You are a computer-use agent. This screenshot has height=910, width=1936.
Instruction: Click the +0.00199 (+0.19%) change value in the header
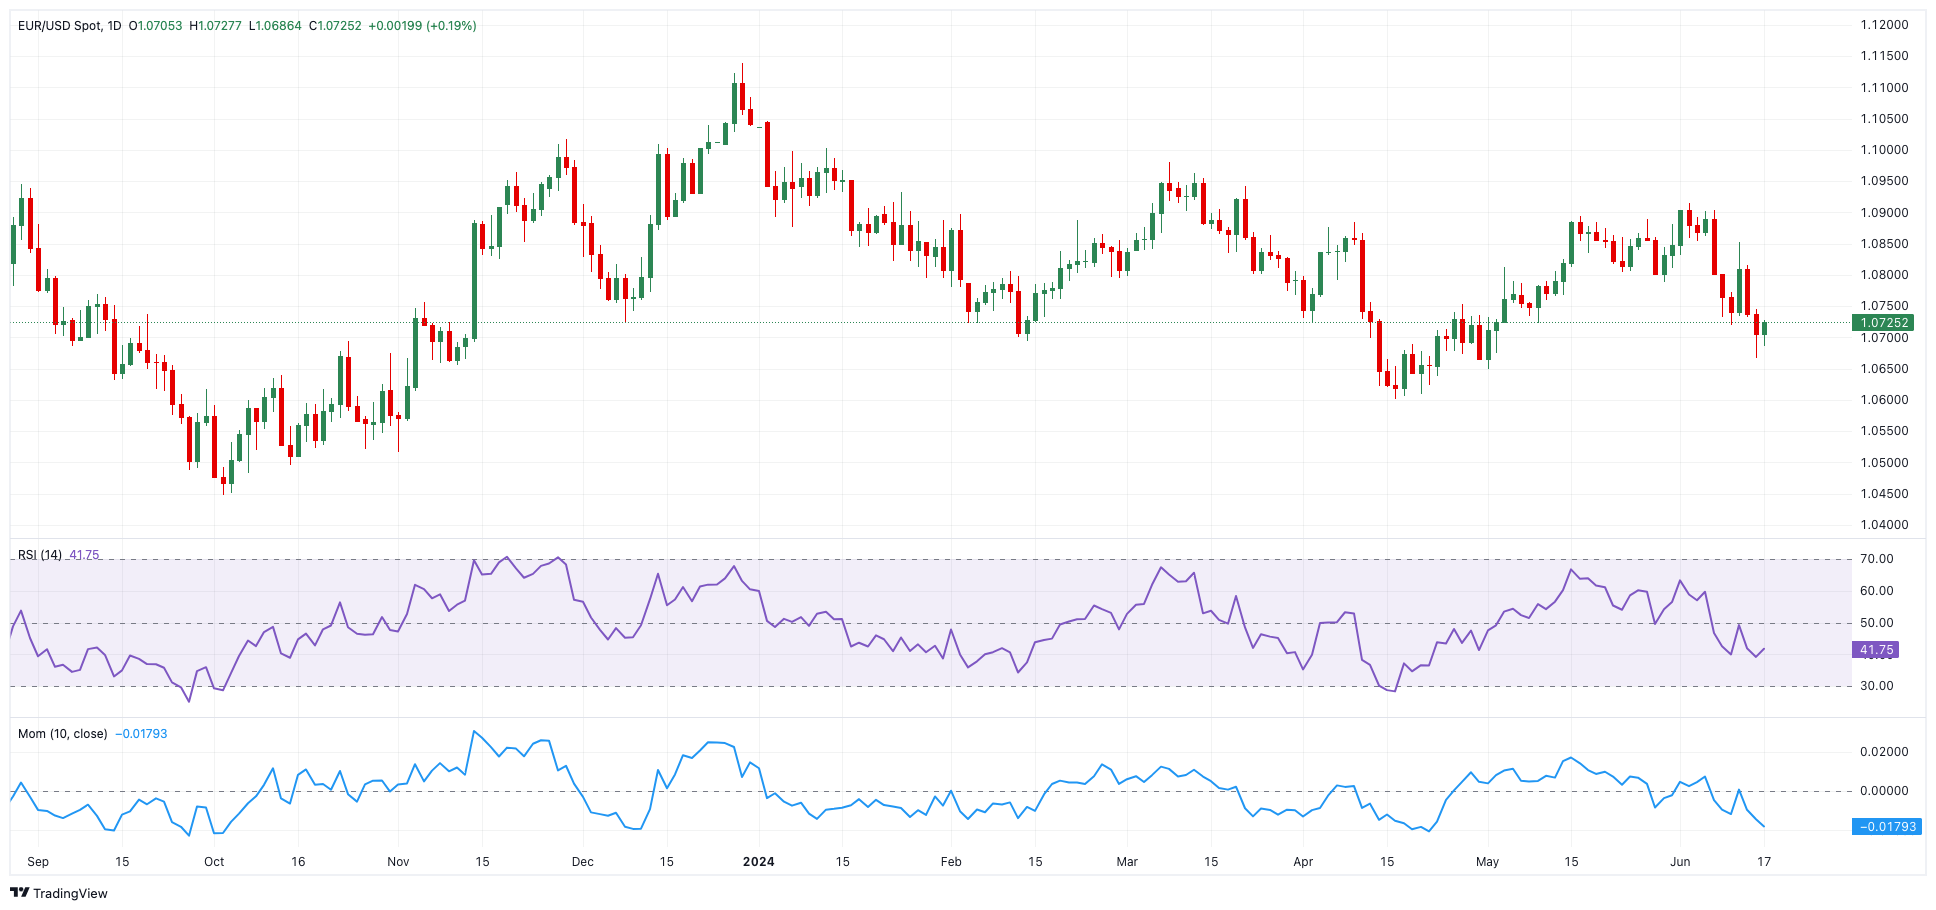(x=422, y=25)
